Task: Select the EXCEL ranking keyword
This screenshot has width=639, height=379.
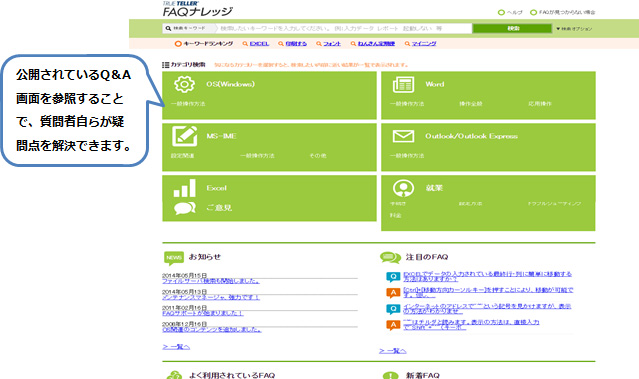Action: pyautogui.click(x=259, y=44)
